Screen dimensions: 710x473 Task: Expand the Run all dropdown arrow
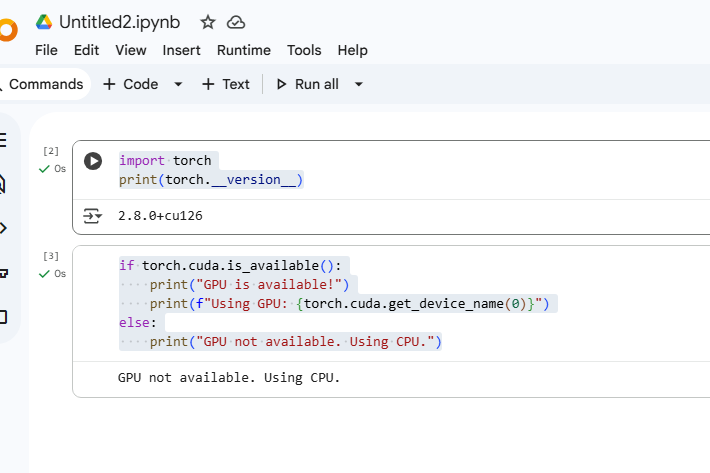coord(359,84)
